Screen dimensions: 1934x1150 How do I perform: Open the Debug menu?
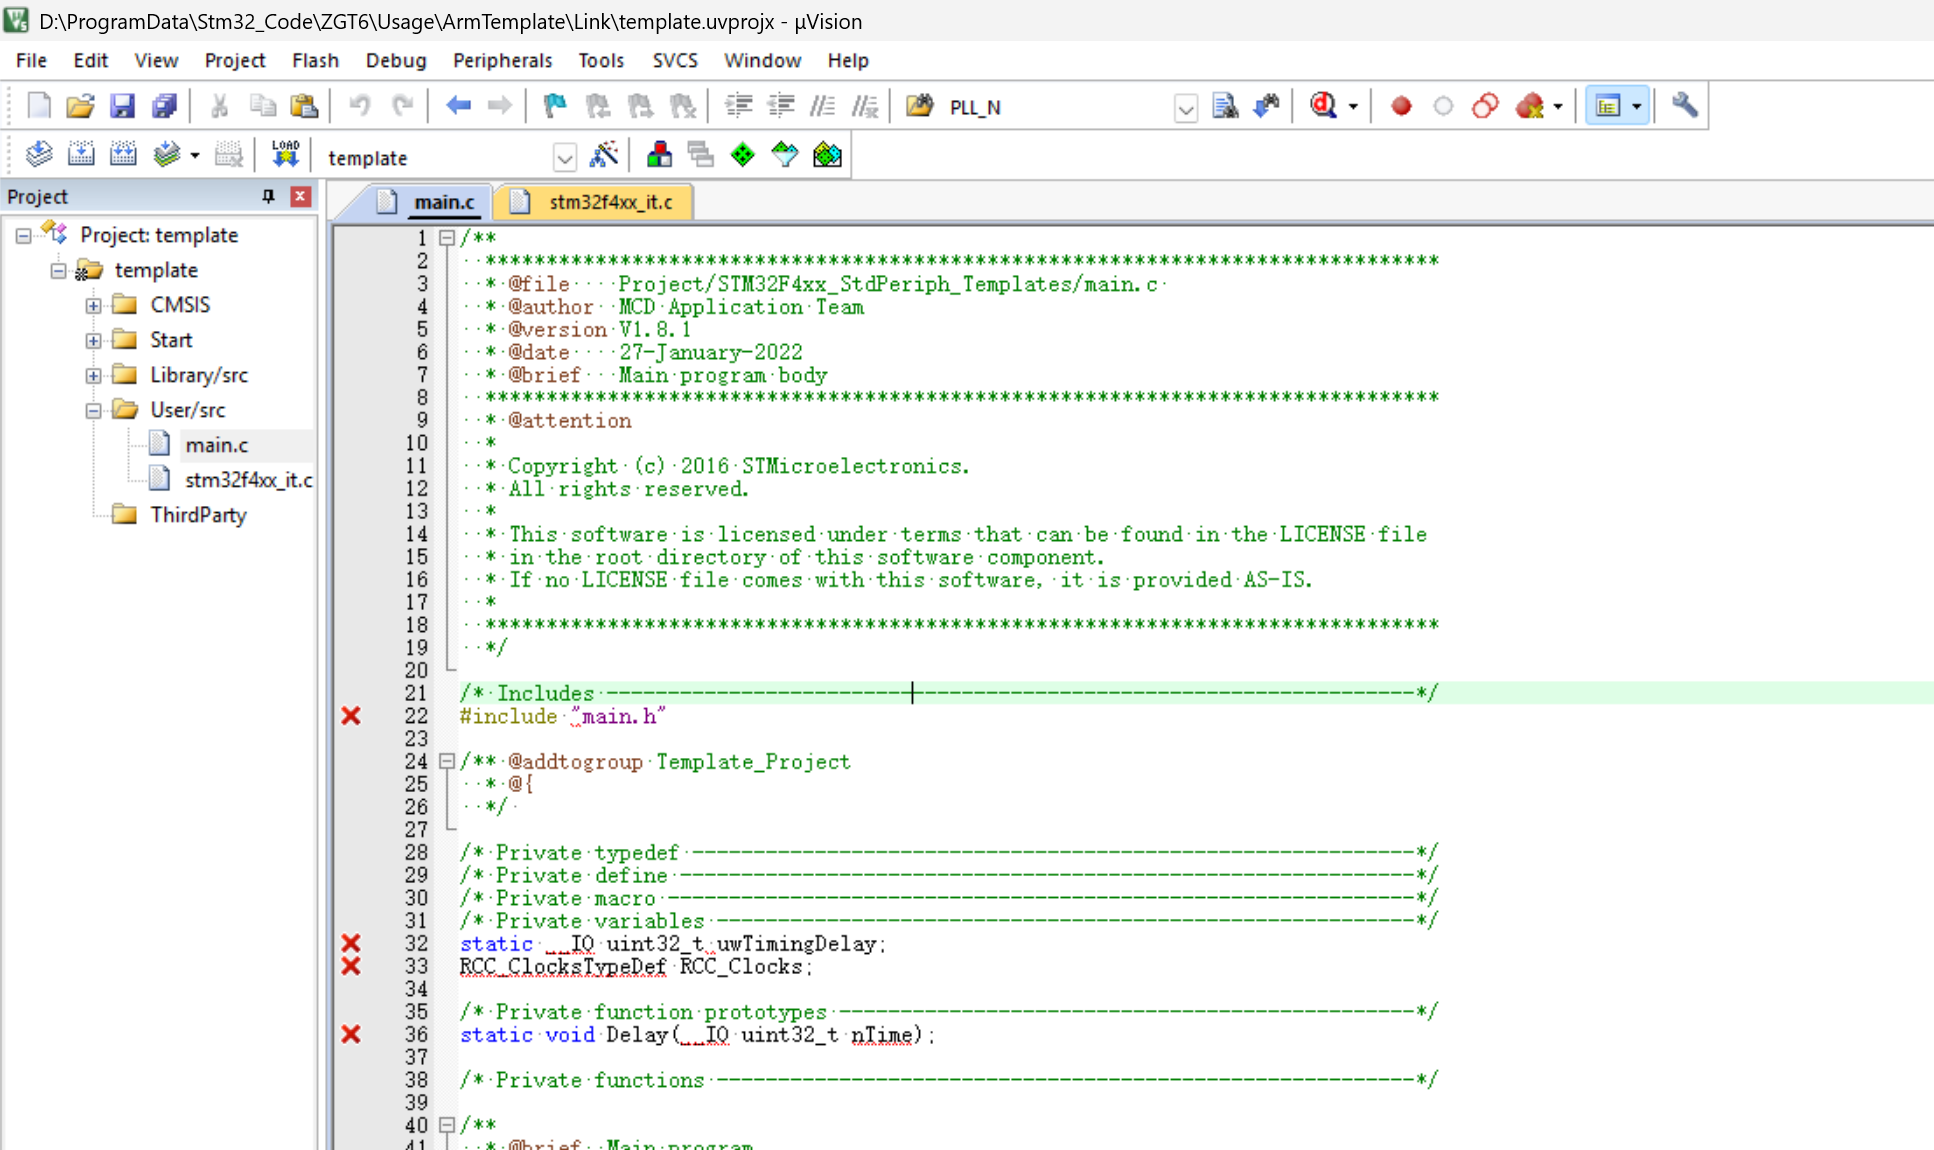click(x=396, y=60)
